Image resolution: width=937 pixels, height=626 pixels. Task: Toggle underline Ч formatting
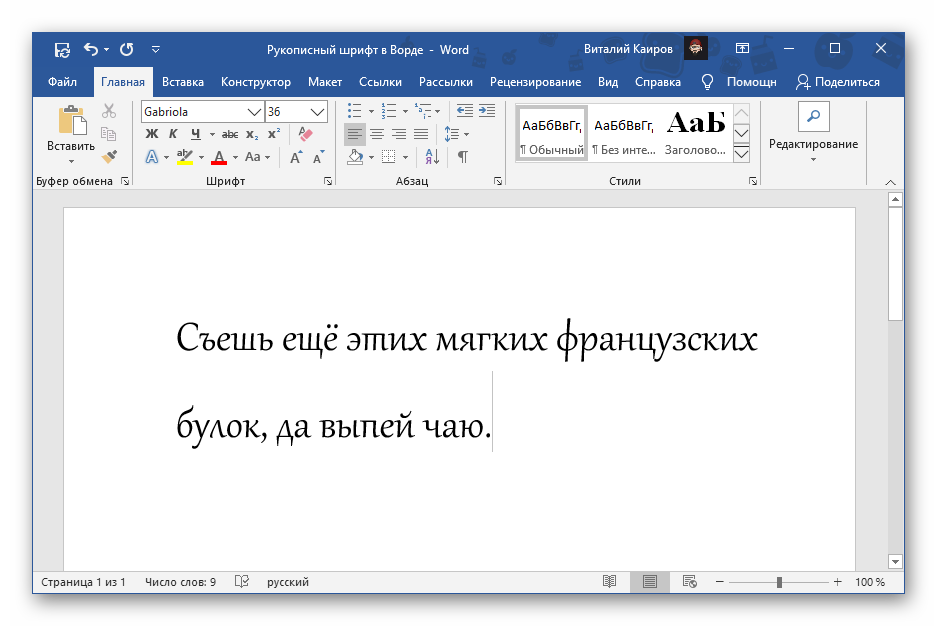coord(195,134)
